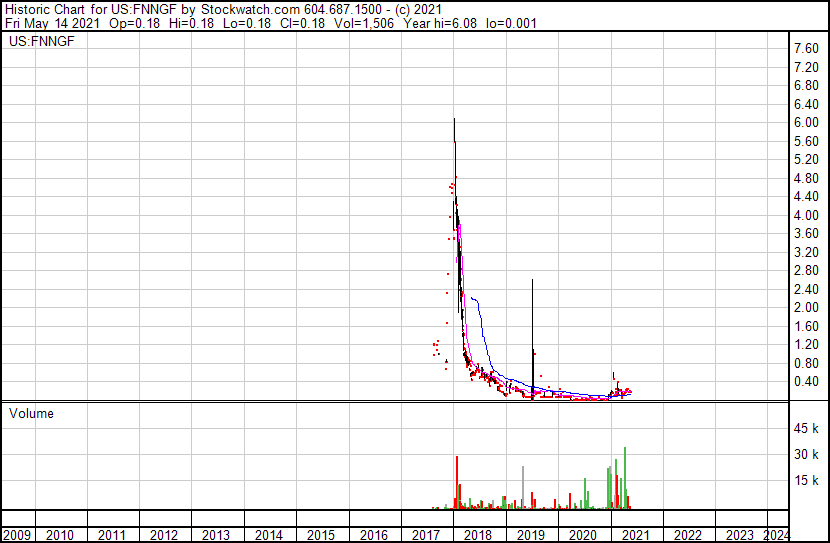The height and width of the screenshot is (543, 830).
Task: Click the 7.60 top price label
Action: 806,48
